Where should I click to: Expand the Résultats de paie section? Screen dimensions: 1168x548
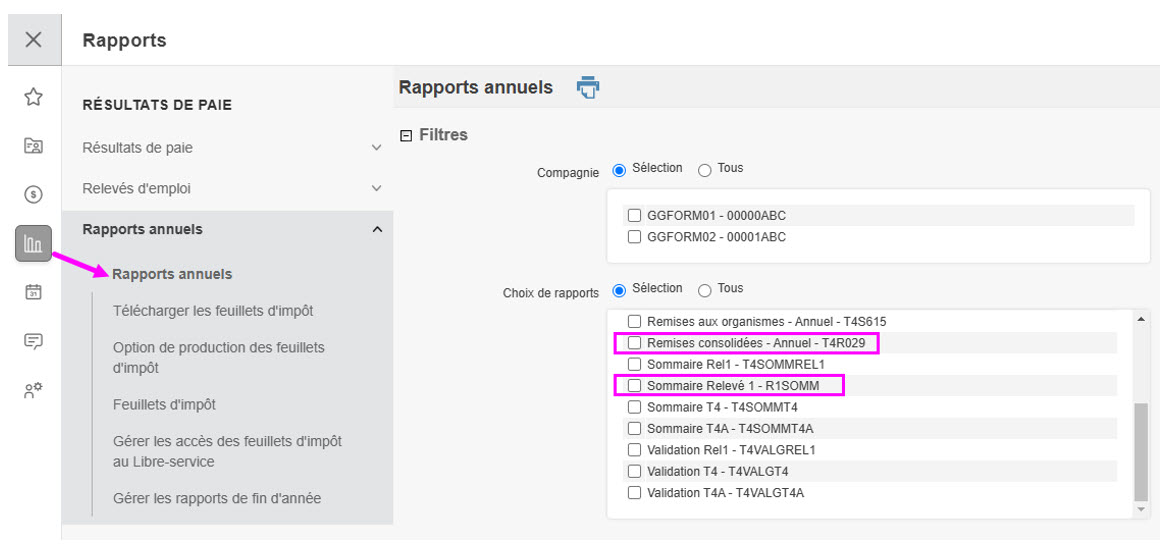[376, 148]
